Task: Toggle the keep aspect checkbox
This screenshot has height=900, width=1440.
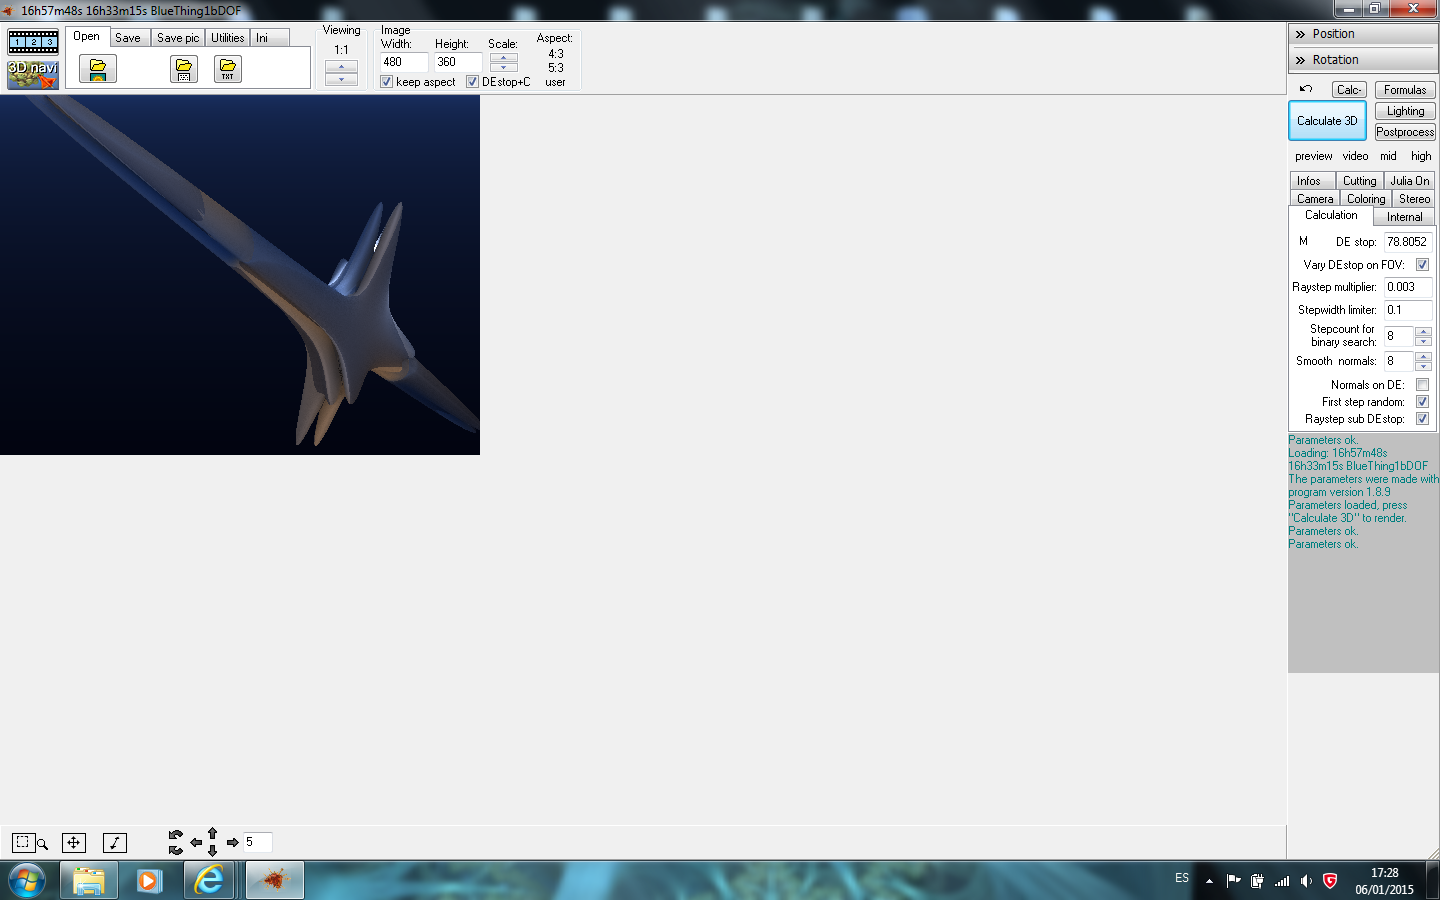Action: tap(386, 82)
